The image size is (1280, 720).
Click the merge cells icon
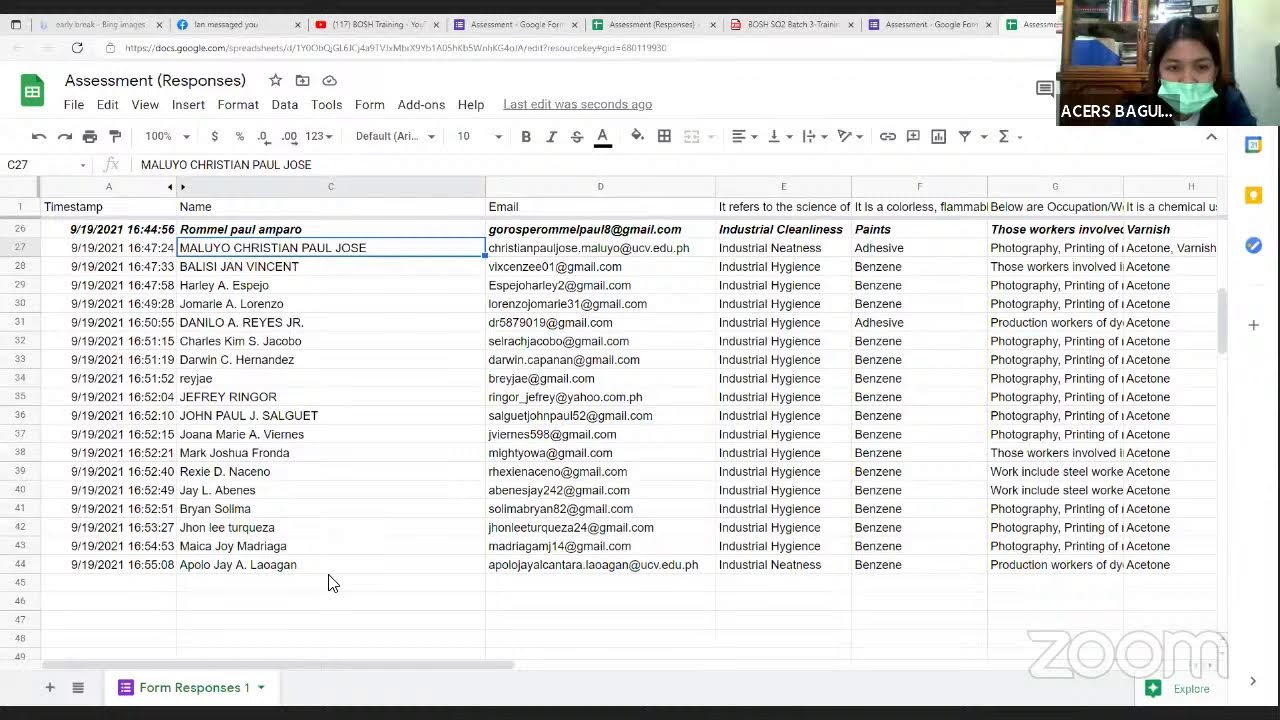691,136
